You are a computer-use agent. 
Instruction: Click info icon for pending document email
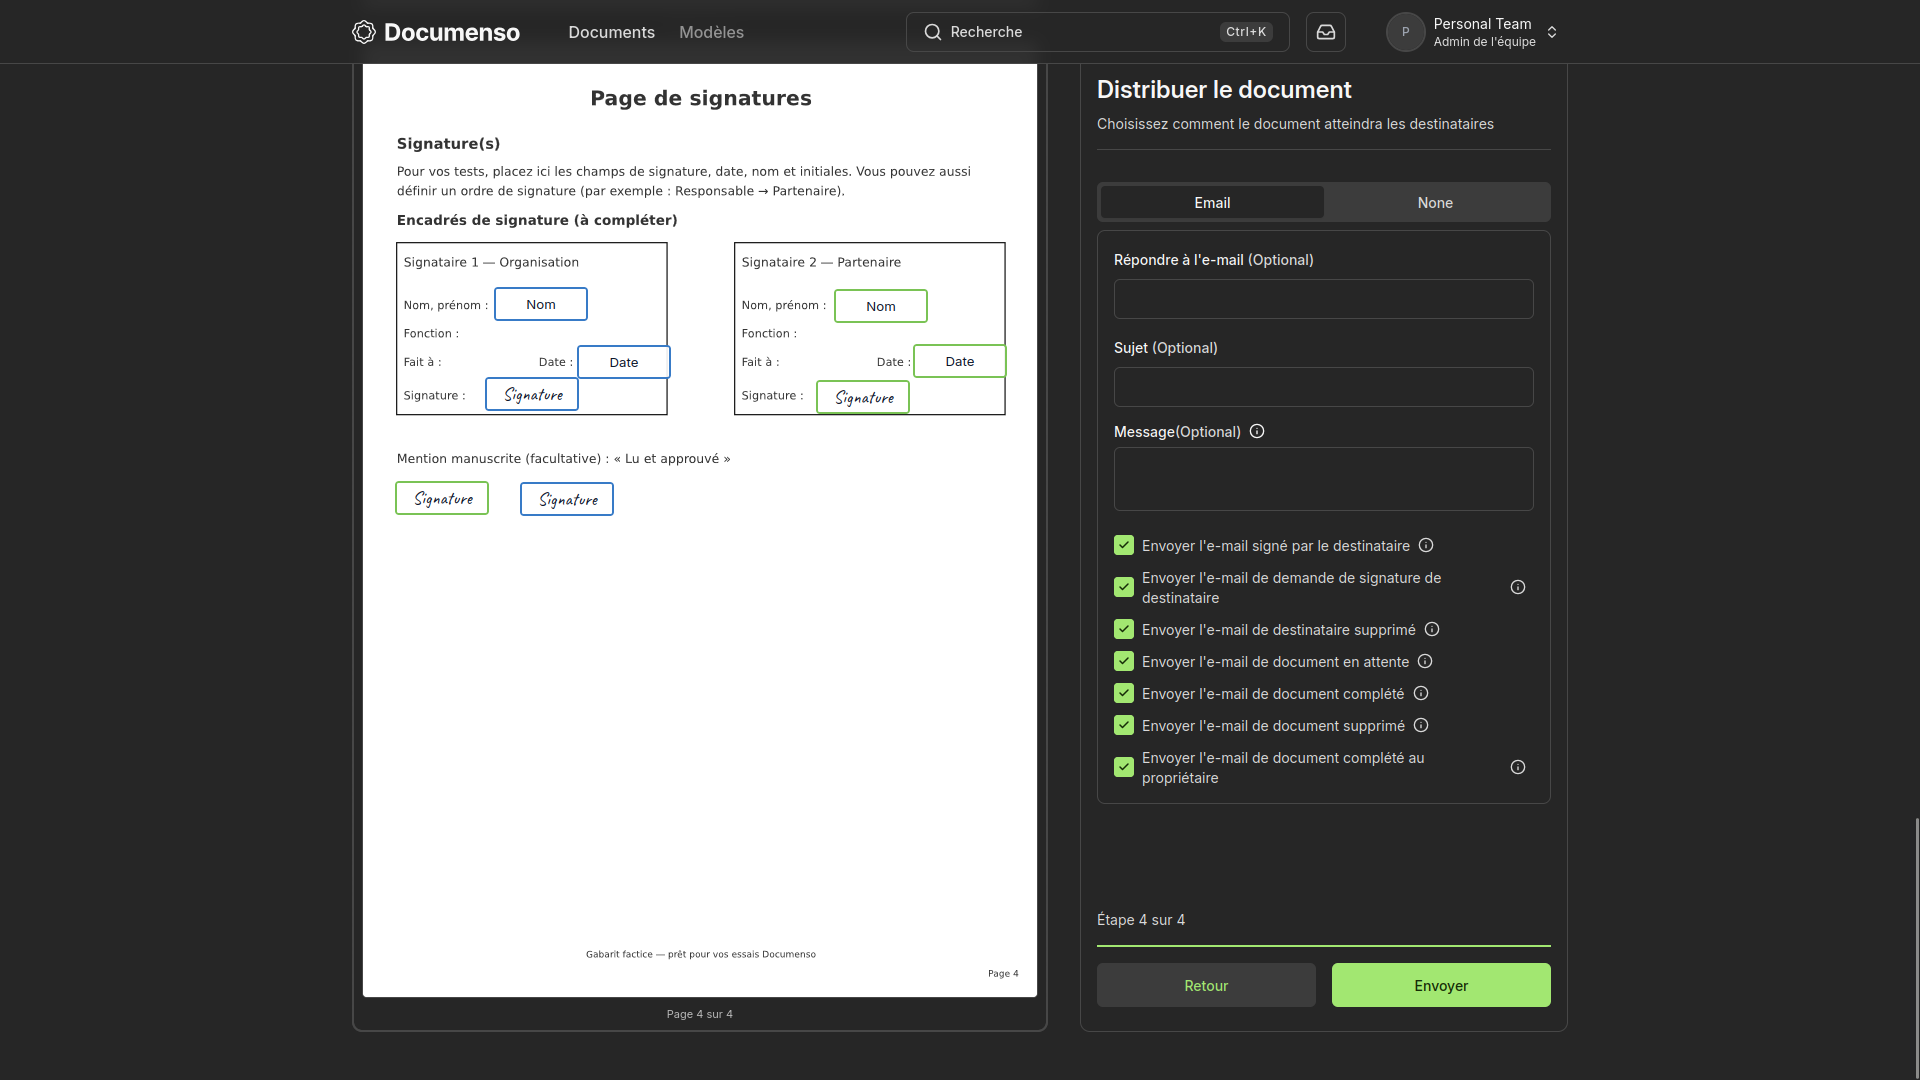click(x=1425, y=661)
